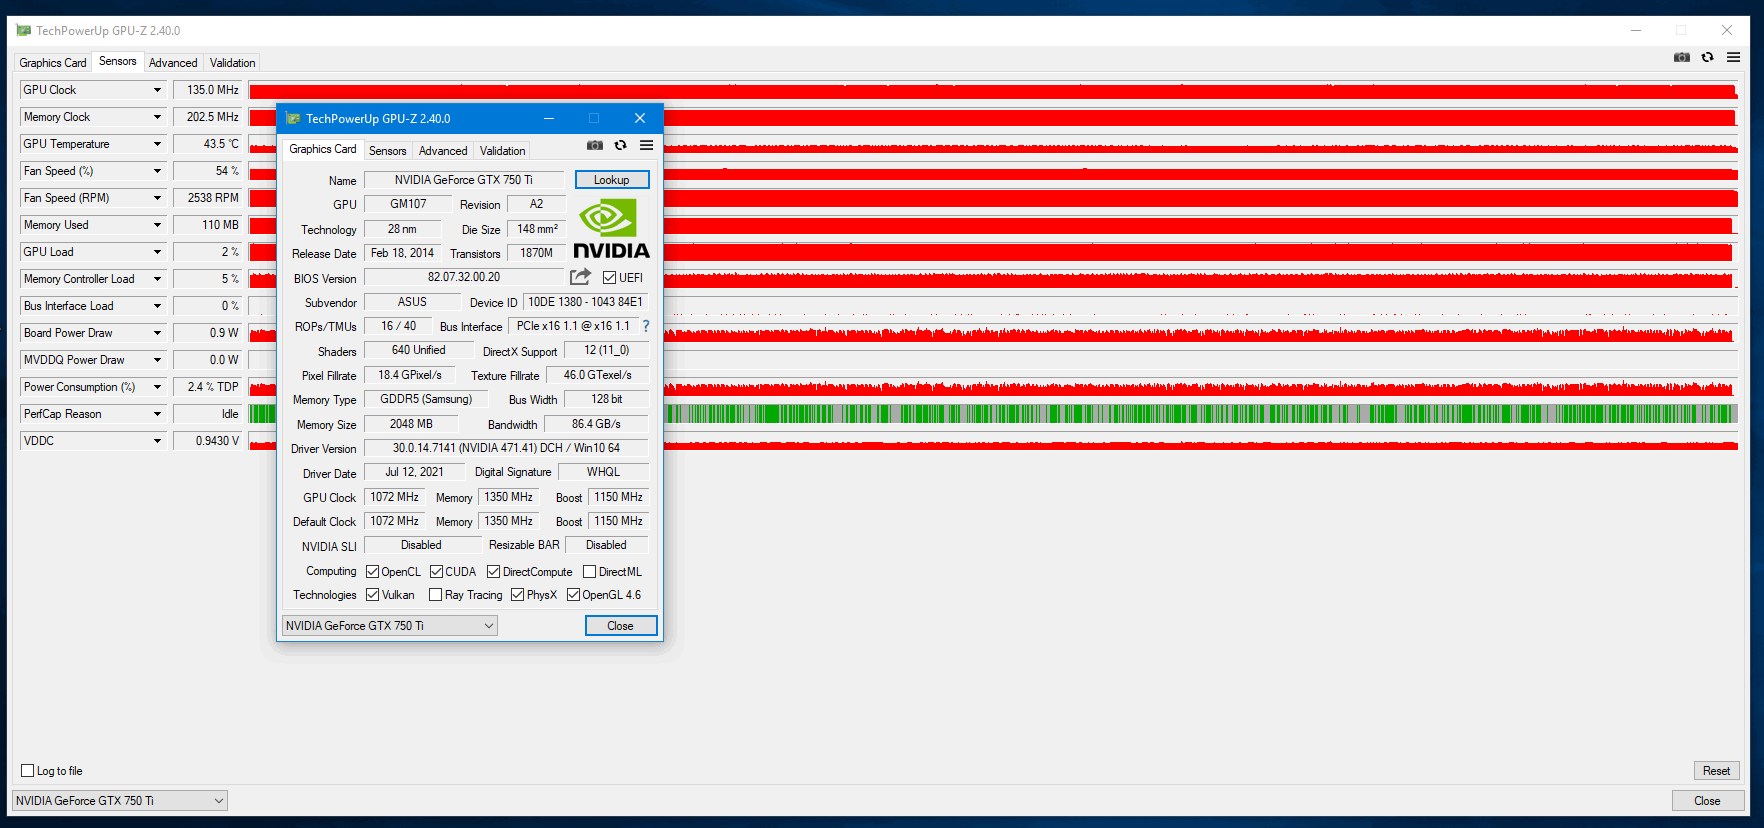Click the Reset button in the Sensors window
Viewport: 1764px width, 828px height.
coord(1716,771)
